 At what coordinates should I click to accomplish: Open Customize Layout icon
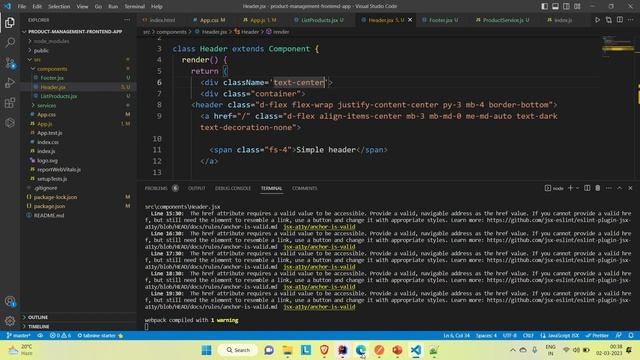[x=577, y=6]
